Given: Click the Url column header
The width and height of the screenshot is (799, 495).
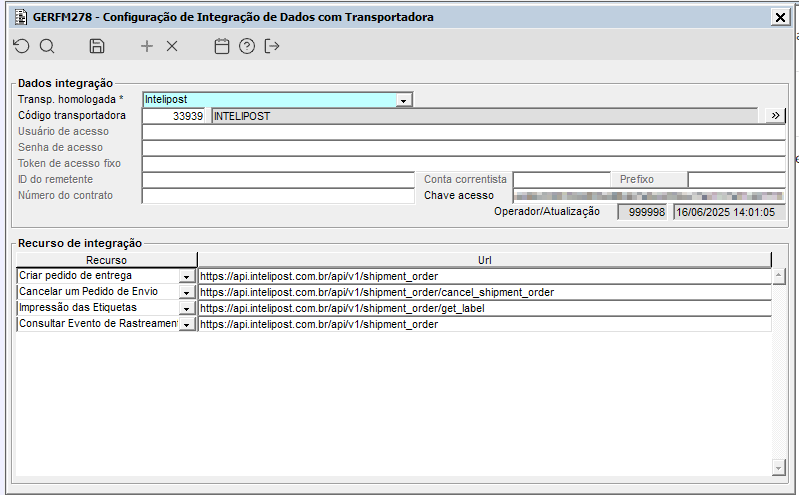Looking at the screenshot, I should click(485, 260).
